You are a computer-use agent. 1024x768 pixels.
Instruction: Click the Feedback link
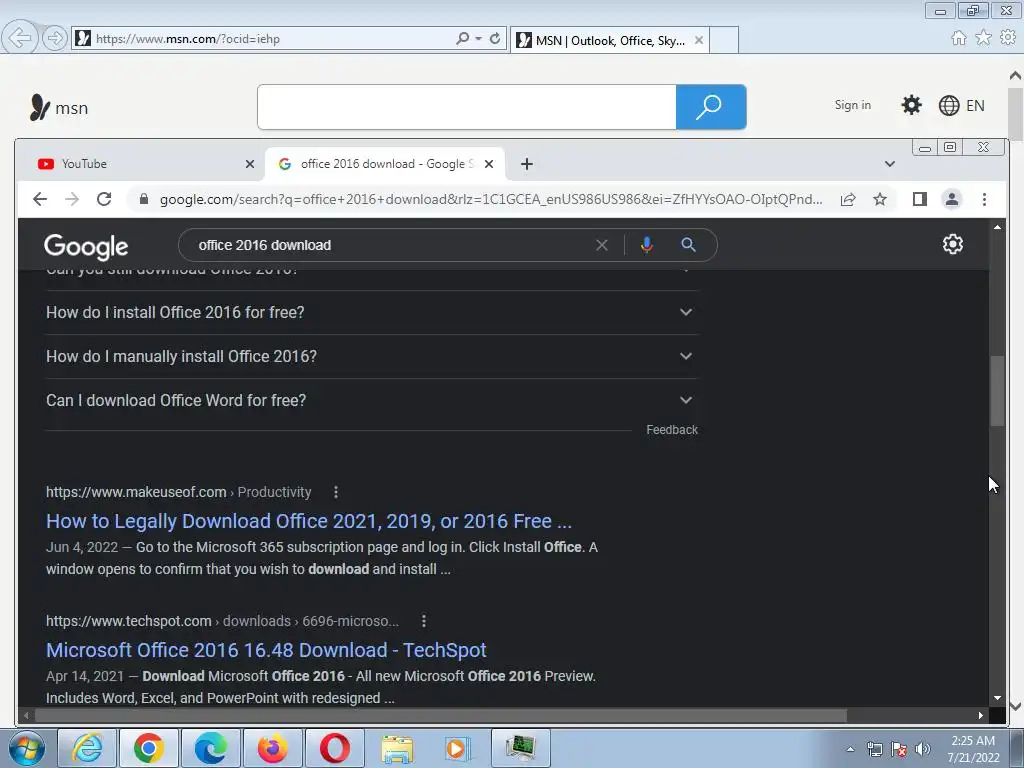(x=671, y=430)
